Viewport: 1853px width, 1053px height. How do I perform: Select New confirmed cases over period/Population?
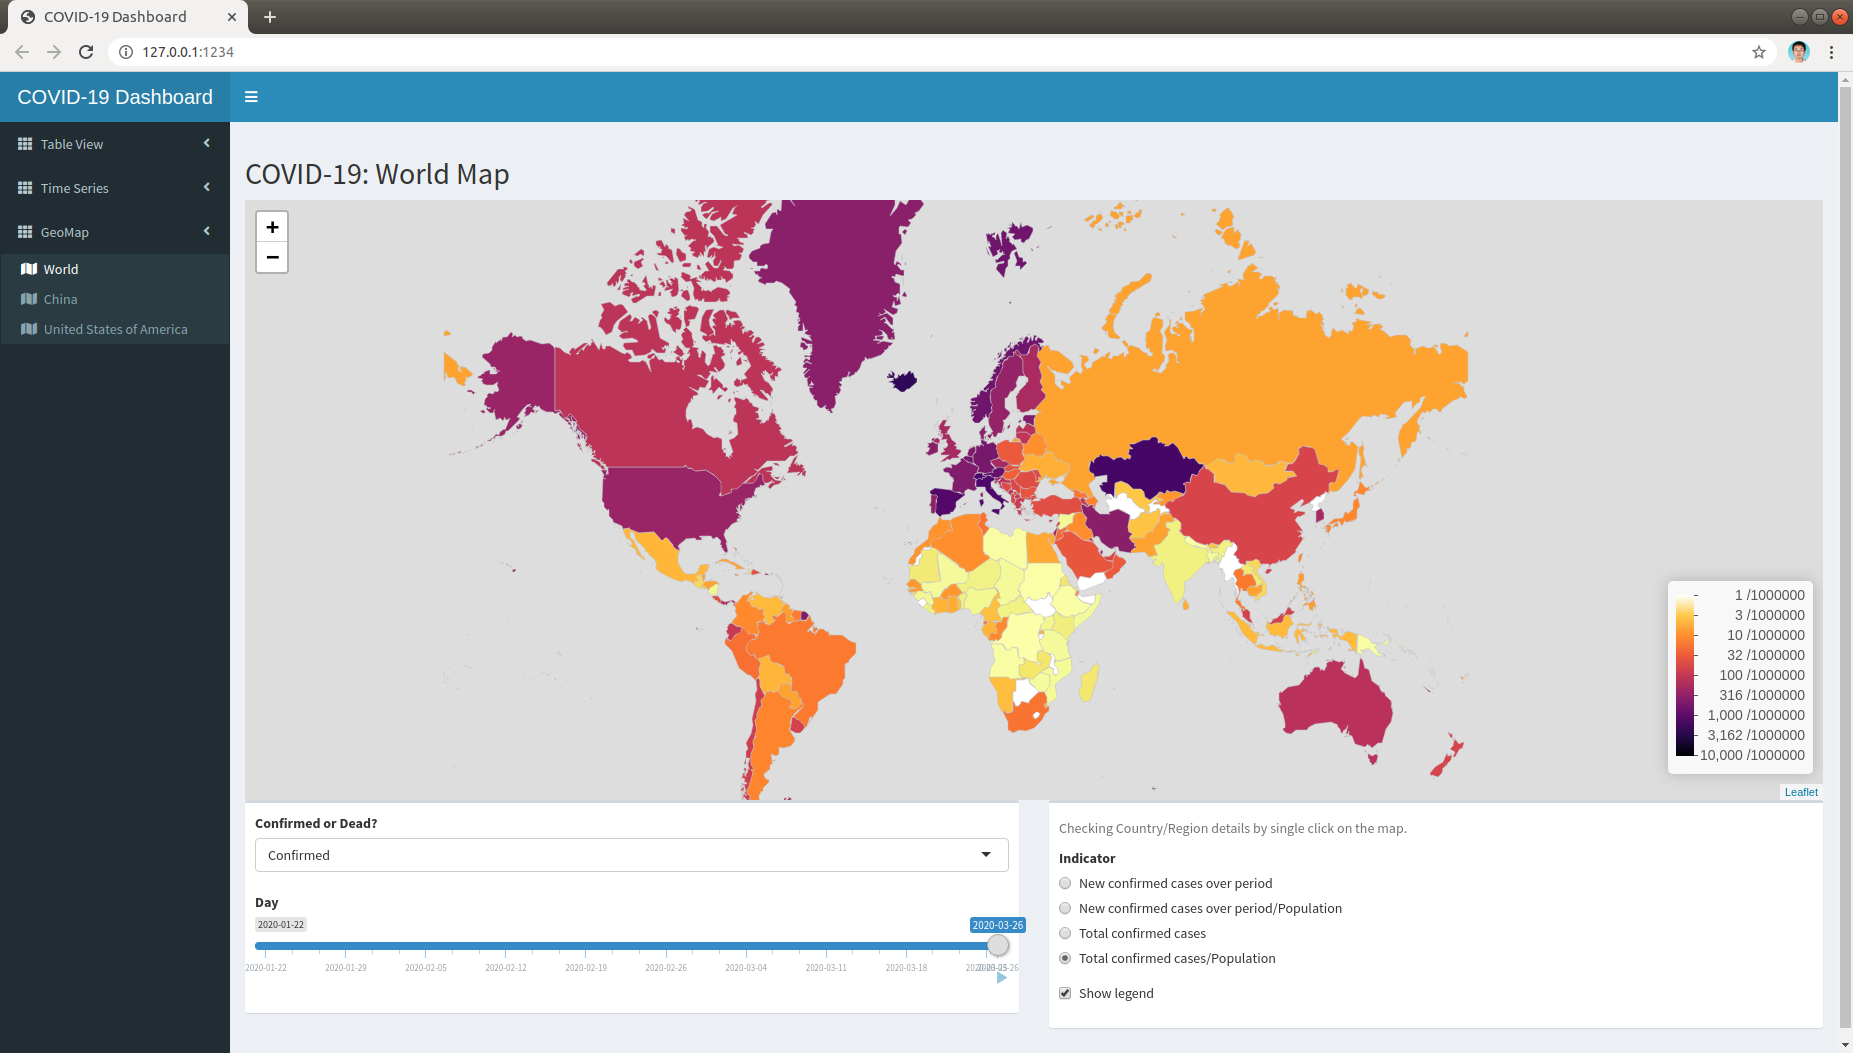[x=1065, y=908]
